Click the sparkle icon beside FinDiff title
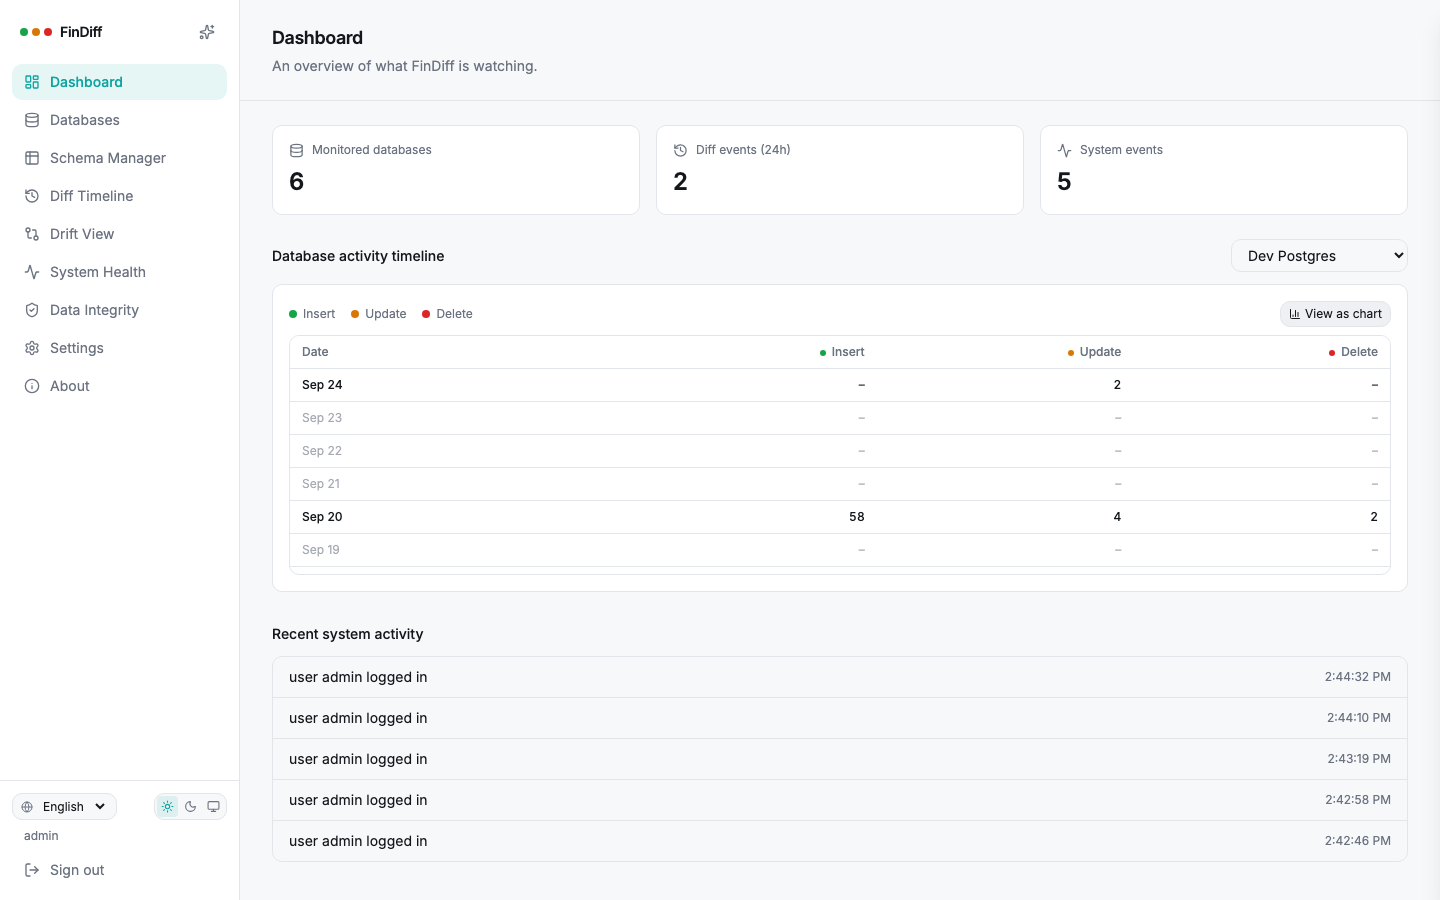Image resolution: width=1440 pixels, height=900 pixels. [207, 32]
